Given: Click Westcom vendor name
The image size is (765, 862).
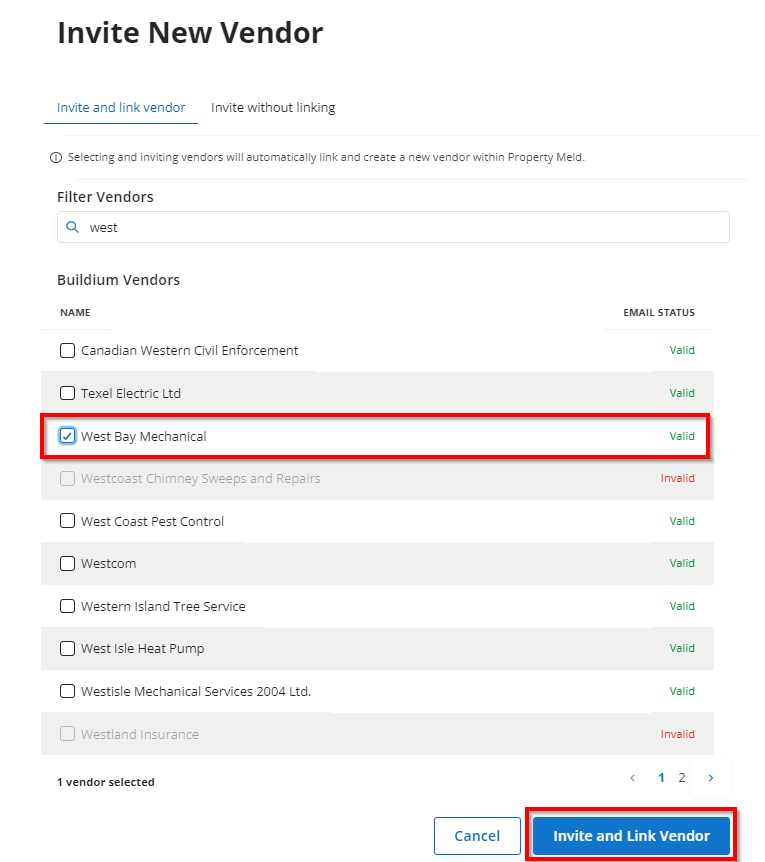Looking at the screenshot, I should point(109,563).
